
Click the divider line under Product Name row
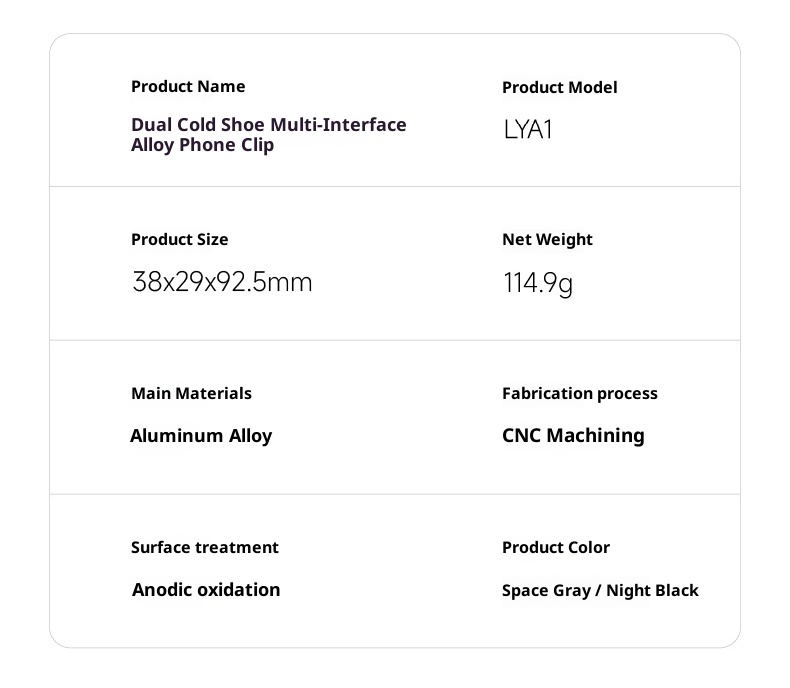[395, 187]
